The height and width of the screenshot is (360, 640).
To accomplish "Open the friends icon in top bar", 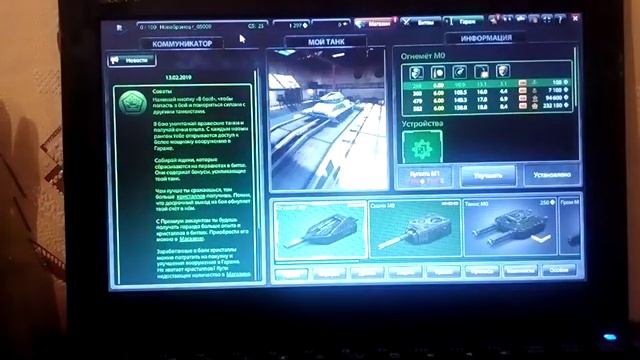I will (x=507, y=19).
